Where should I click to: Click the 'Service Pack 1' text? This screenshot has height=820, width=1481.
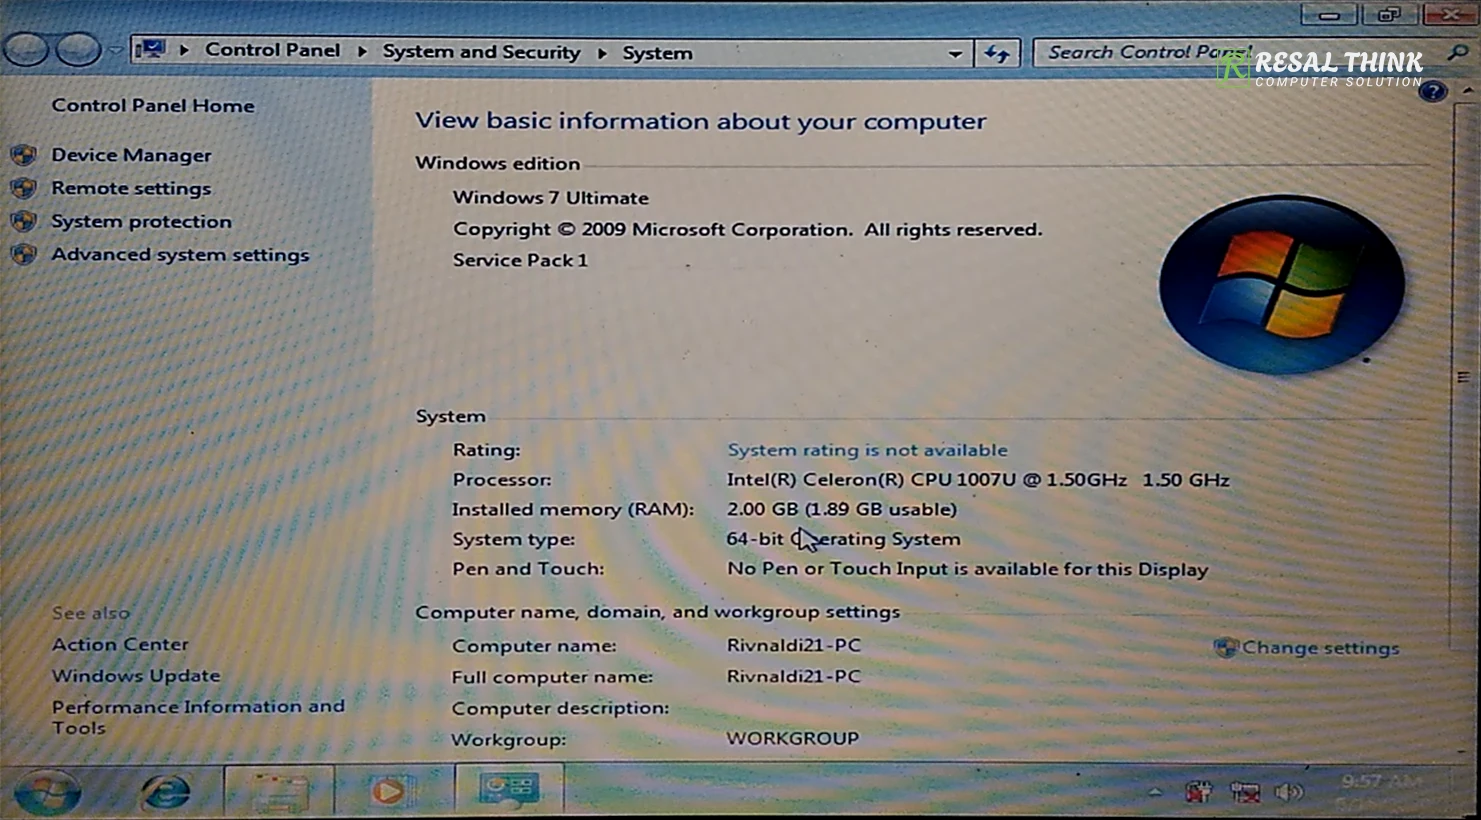(x=520, y=260)
